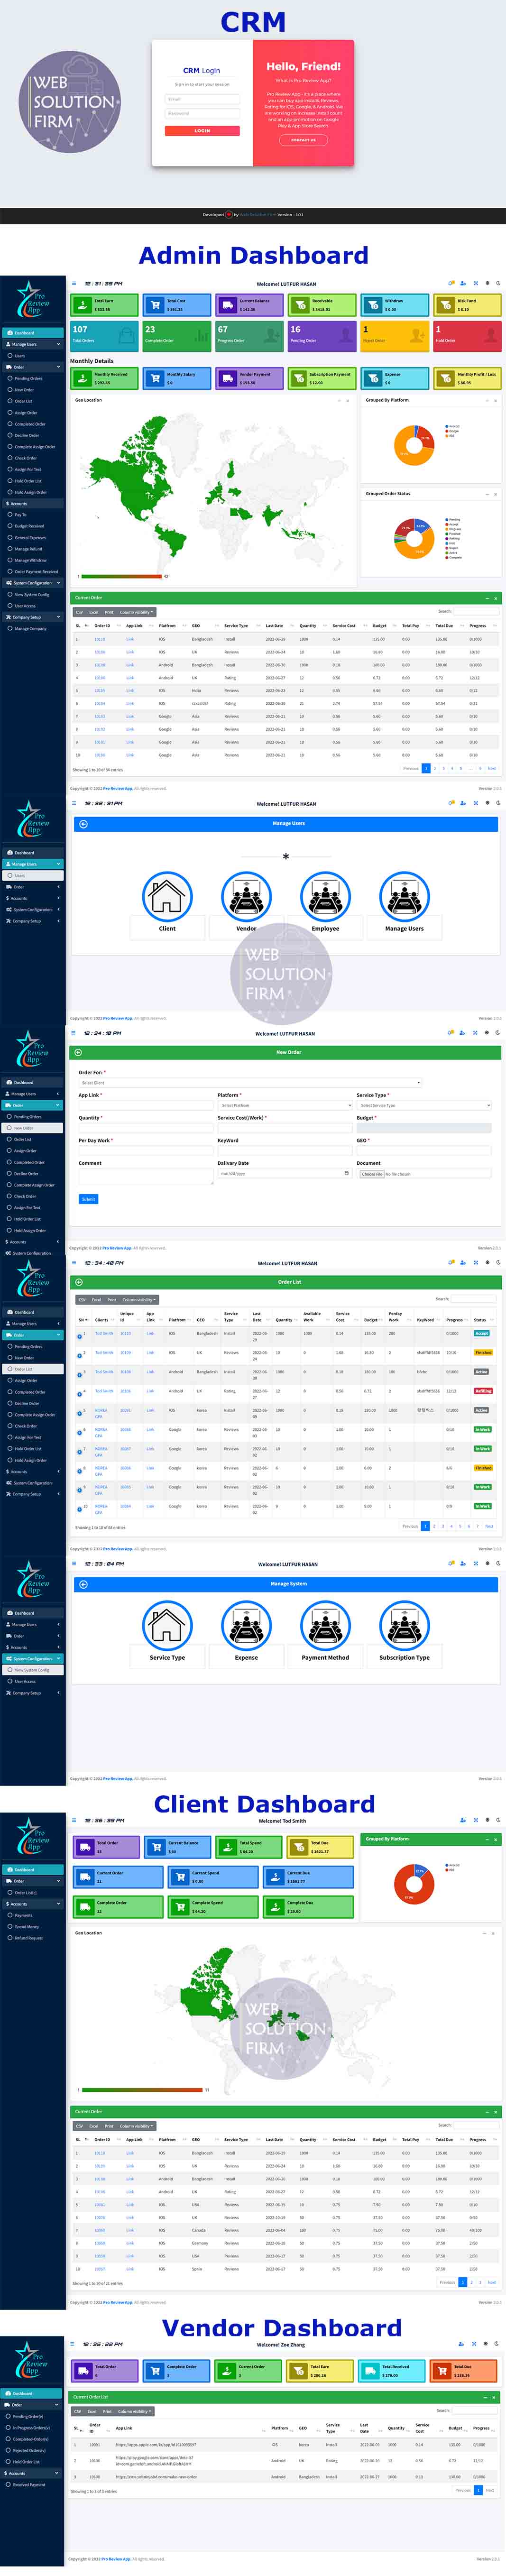Open Budget Received in Admin Dashboard sidebar
This screenshot has width=506, height=2576.
pos(29,526)
